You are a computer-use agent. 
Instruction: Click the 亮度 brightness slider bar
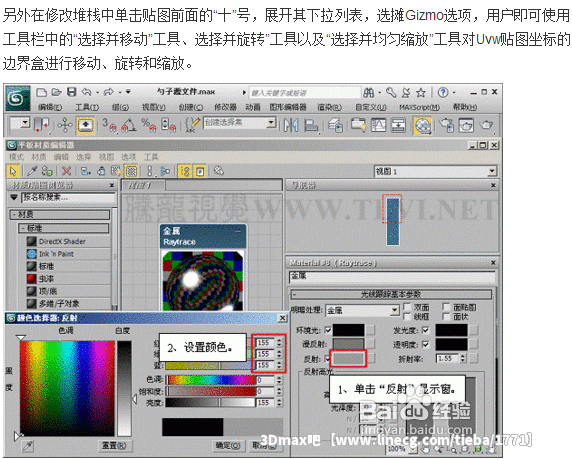[x=210, y=402]
